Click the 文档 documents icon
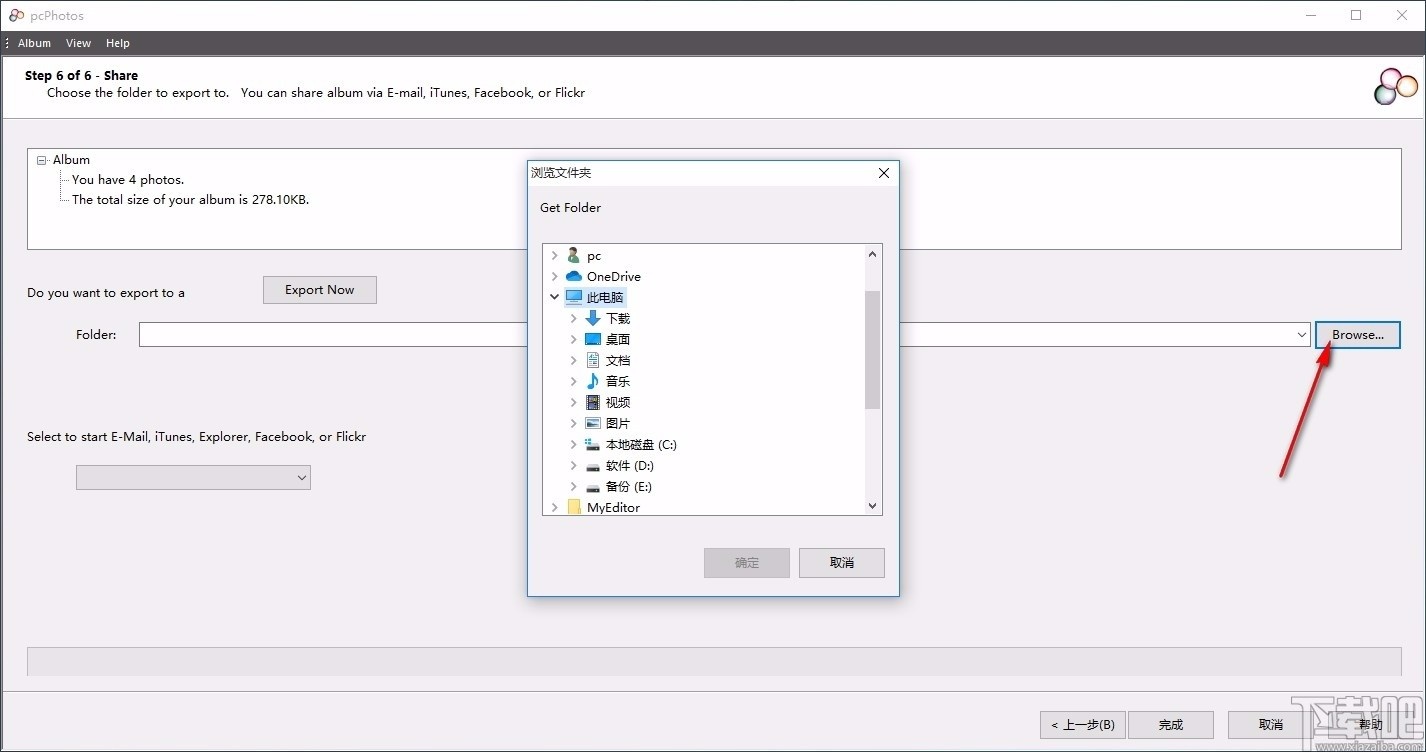Screen dimensions: 1426x752 pos(593,360)
